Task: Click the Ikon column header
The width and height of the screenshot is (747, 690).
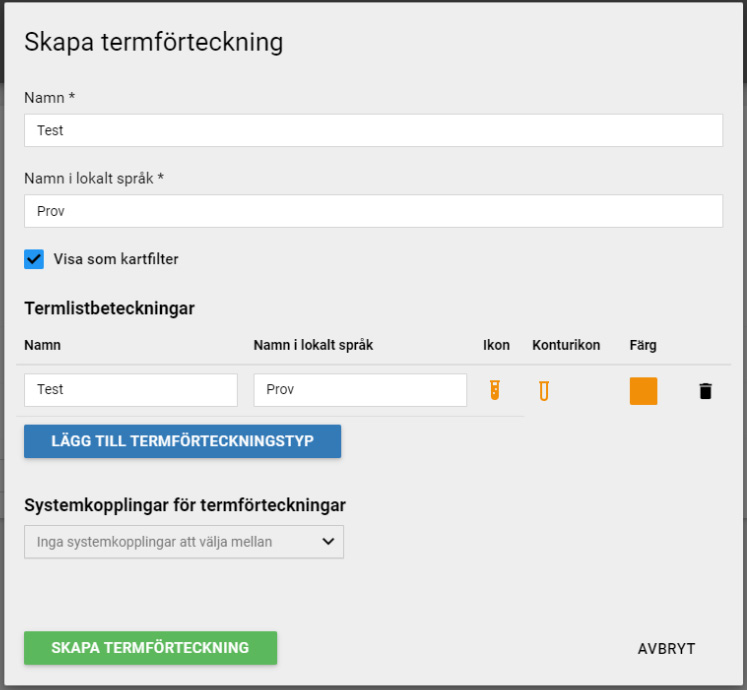Action: [496, 345]
